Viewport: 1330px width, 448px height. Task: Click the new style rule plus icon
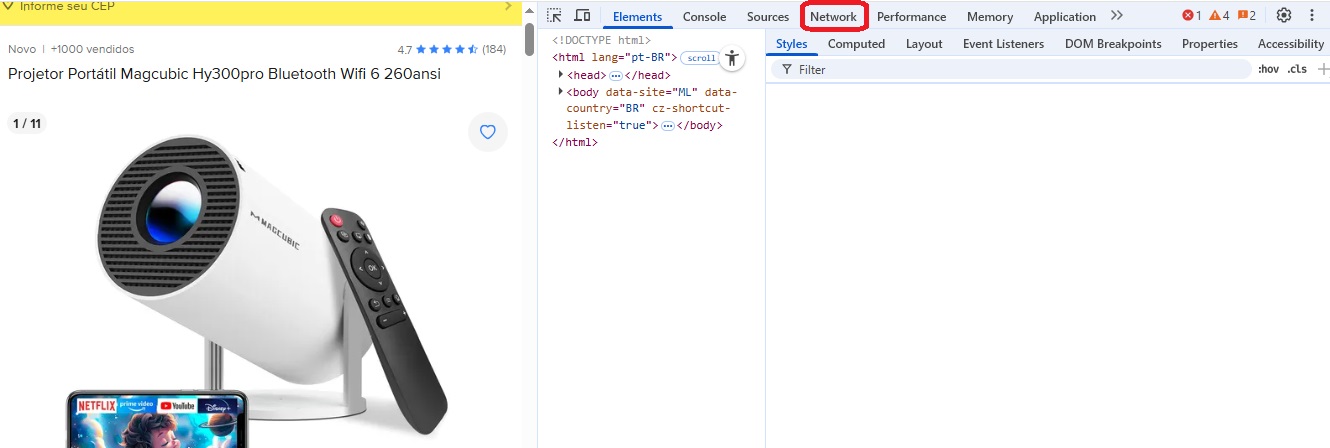pyautogui.click(x=1323, y=69)
